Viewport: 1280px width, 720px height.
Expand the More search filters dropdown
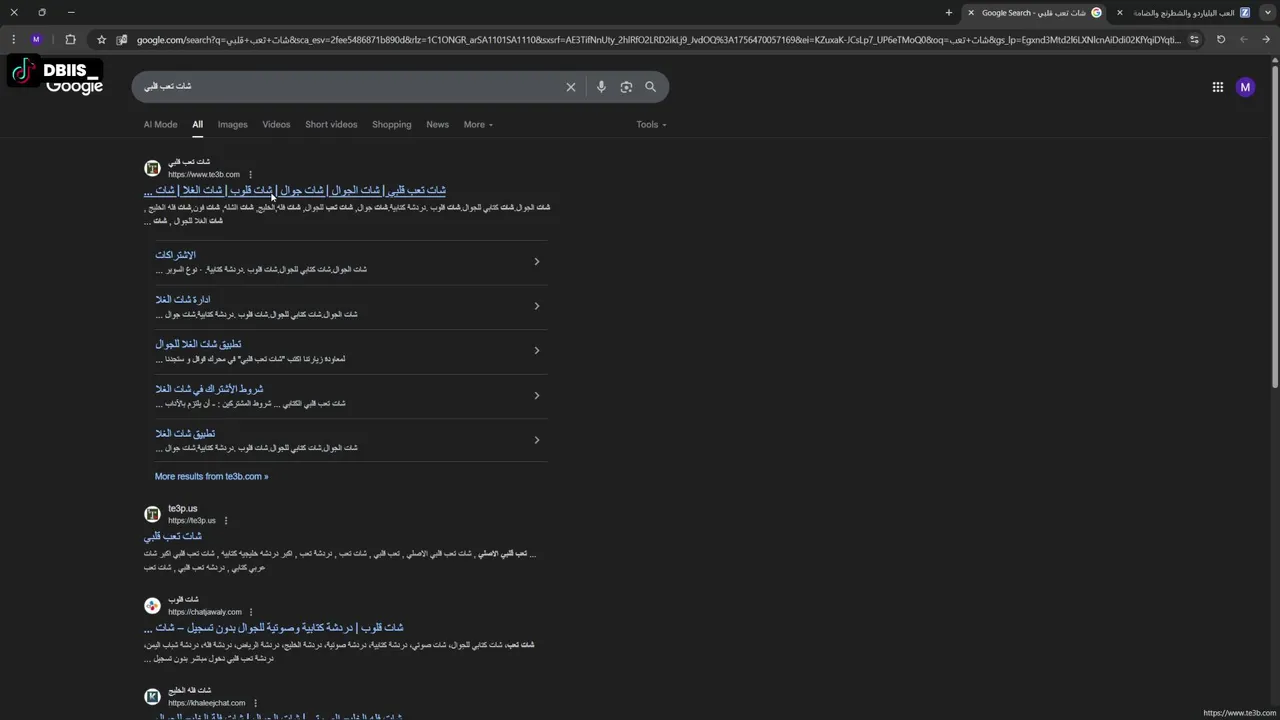478,125
